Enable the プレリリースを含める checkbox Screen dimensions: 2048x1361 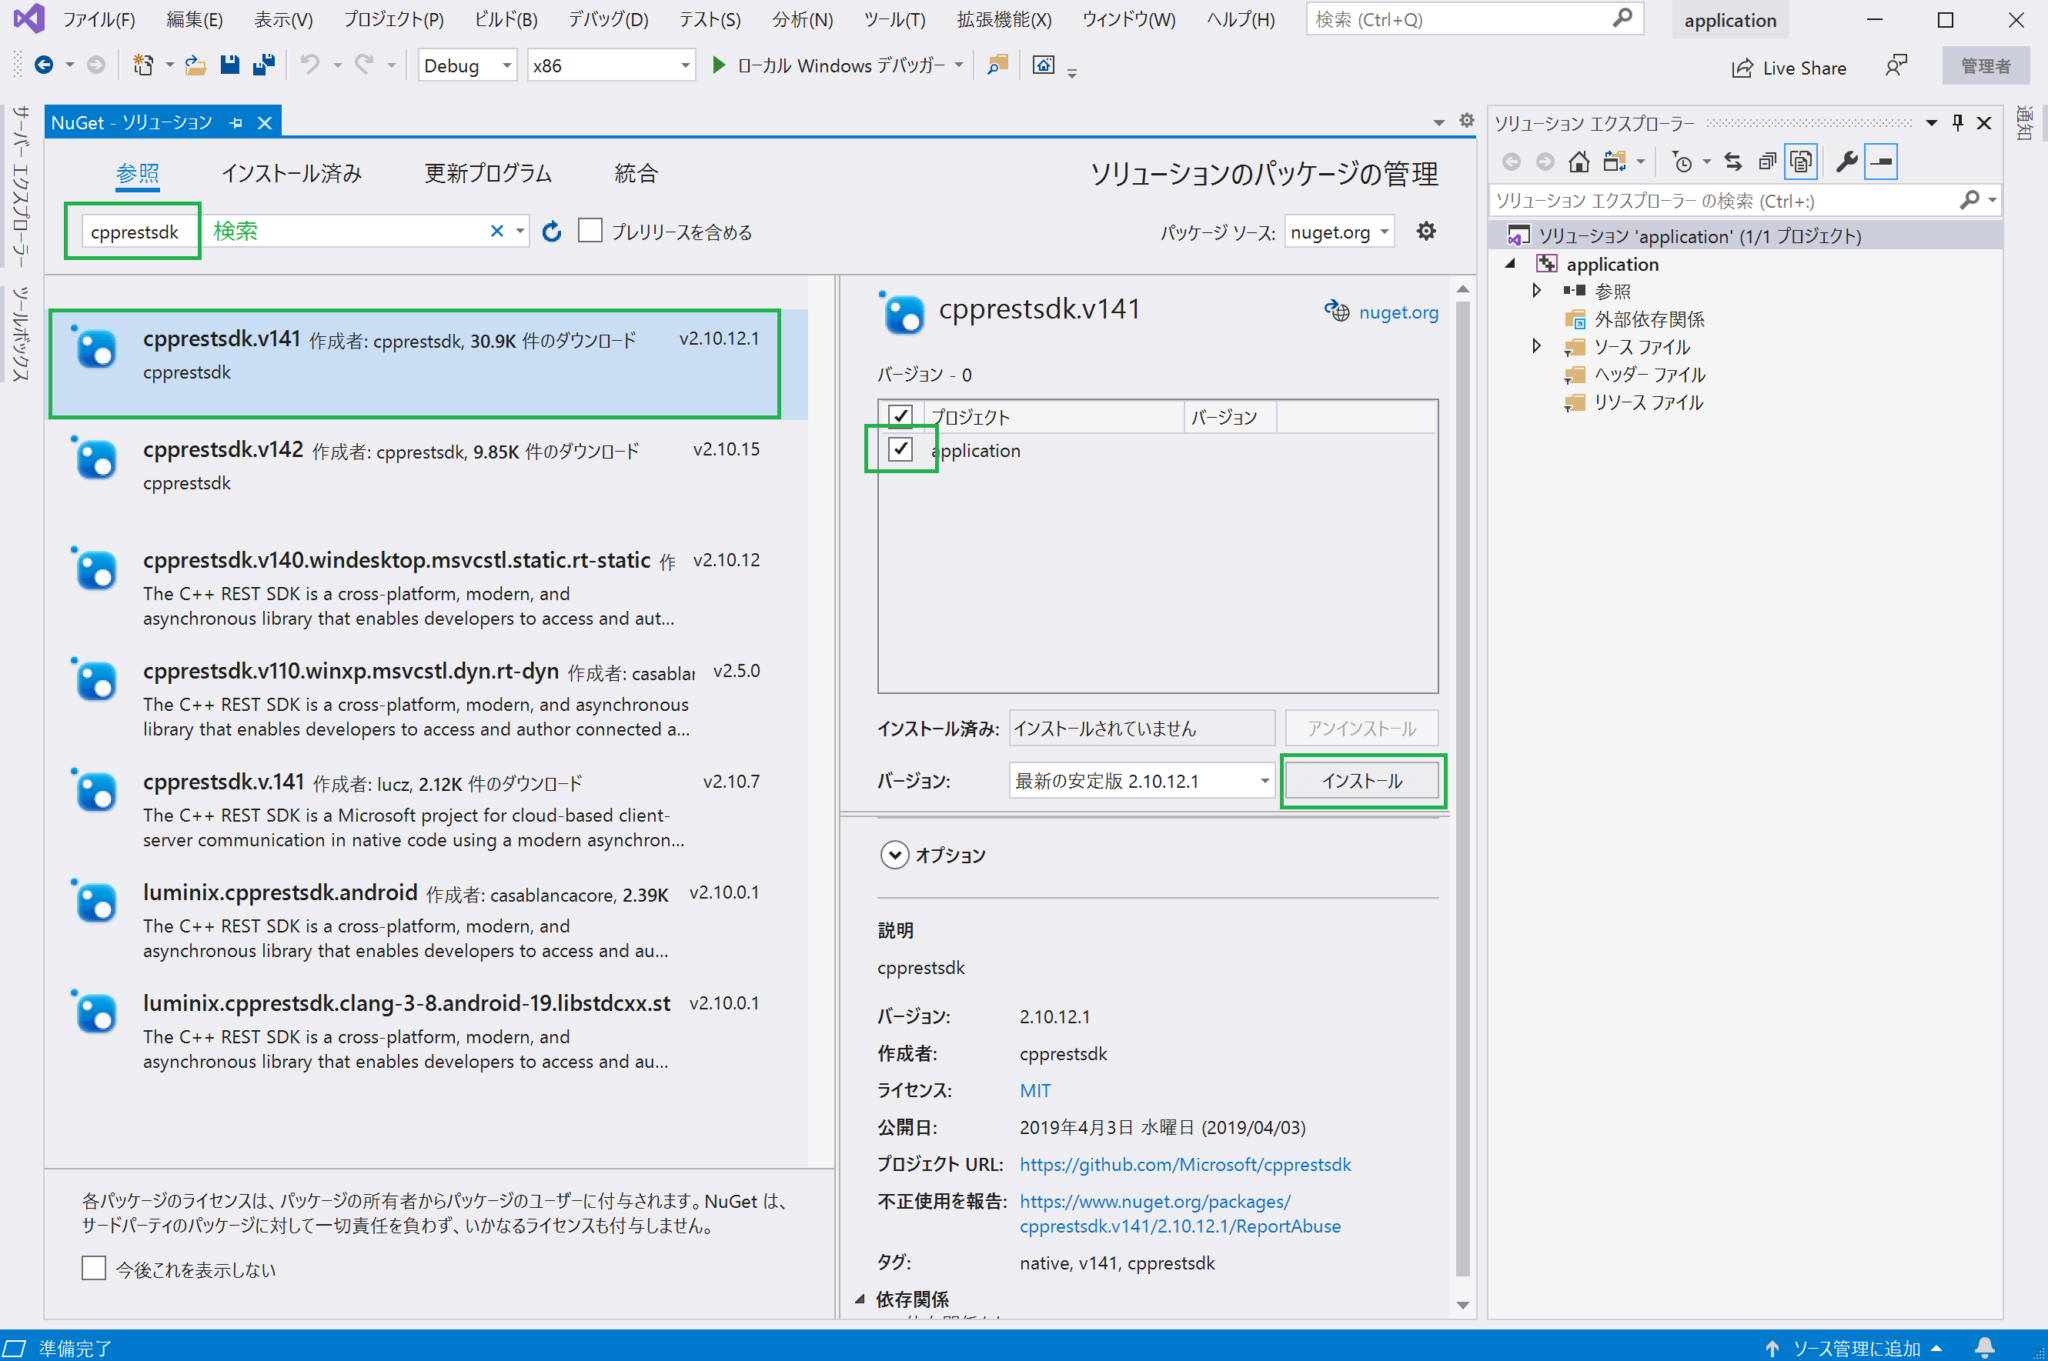[590, 230]
